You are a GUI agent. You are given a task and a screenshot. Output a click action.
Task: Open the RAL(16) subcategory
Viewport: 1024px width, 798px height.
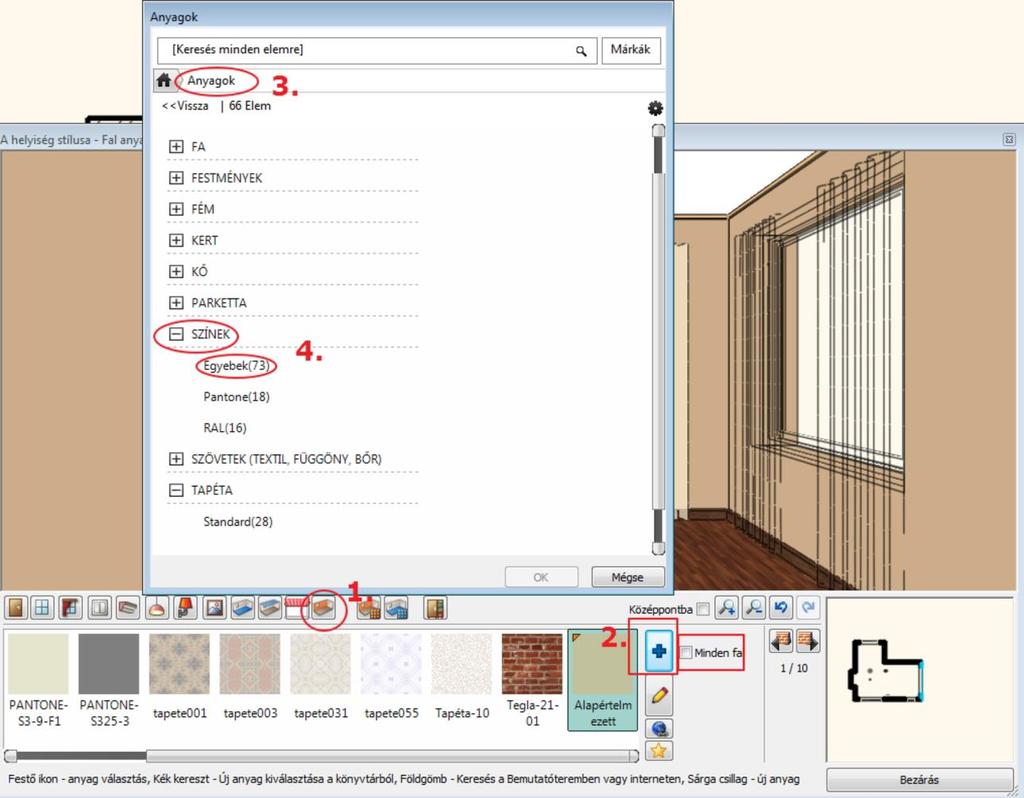pyautogui.click(x=225, y=428)
